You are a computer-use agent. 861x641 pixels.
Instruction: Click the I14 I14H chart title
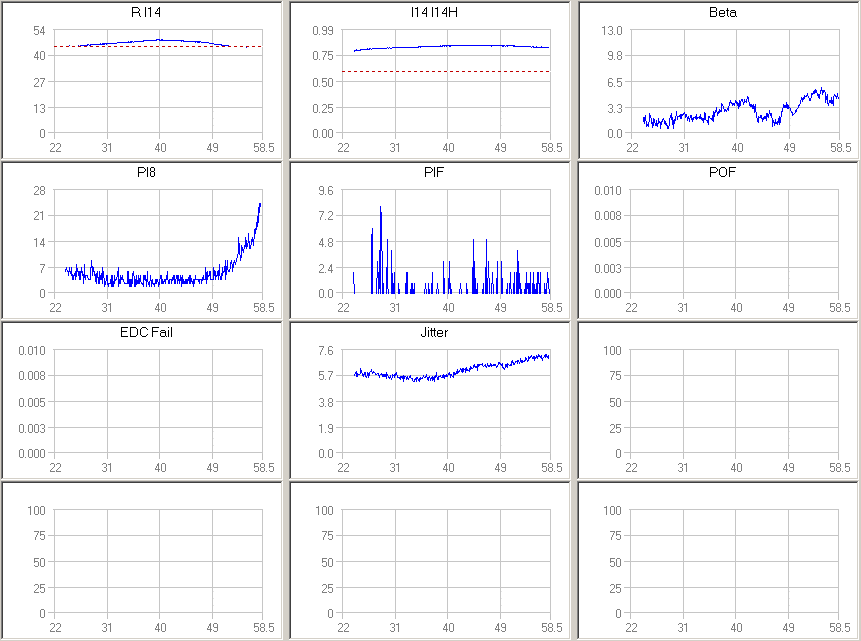[x=447, y=11]
